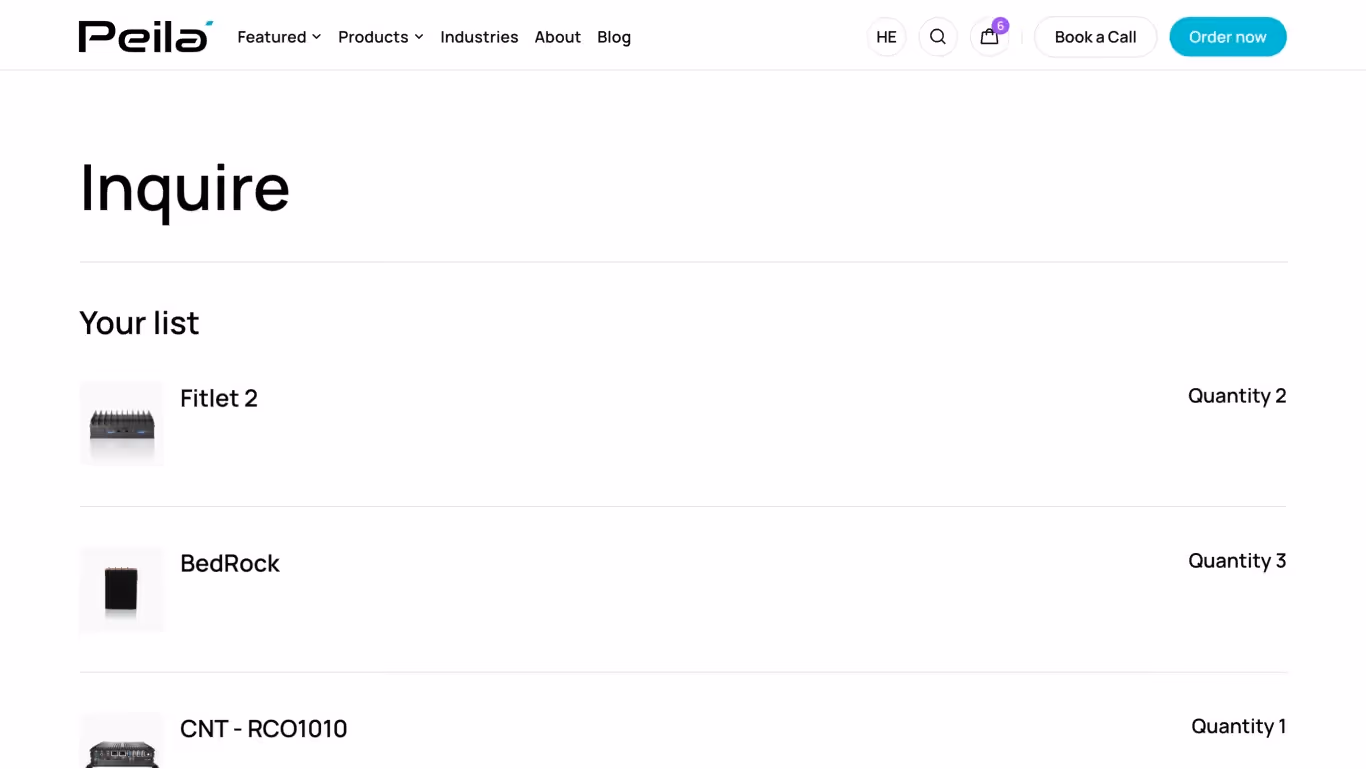Switch language with the HE button
The width and height of the screenshot is (1366, 769).
pos(886,37)
